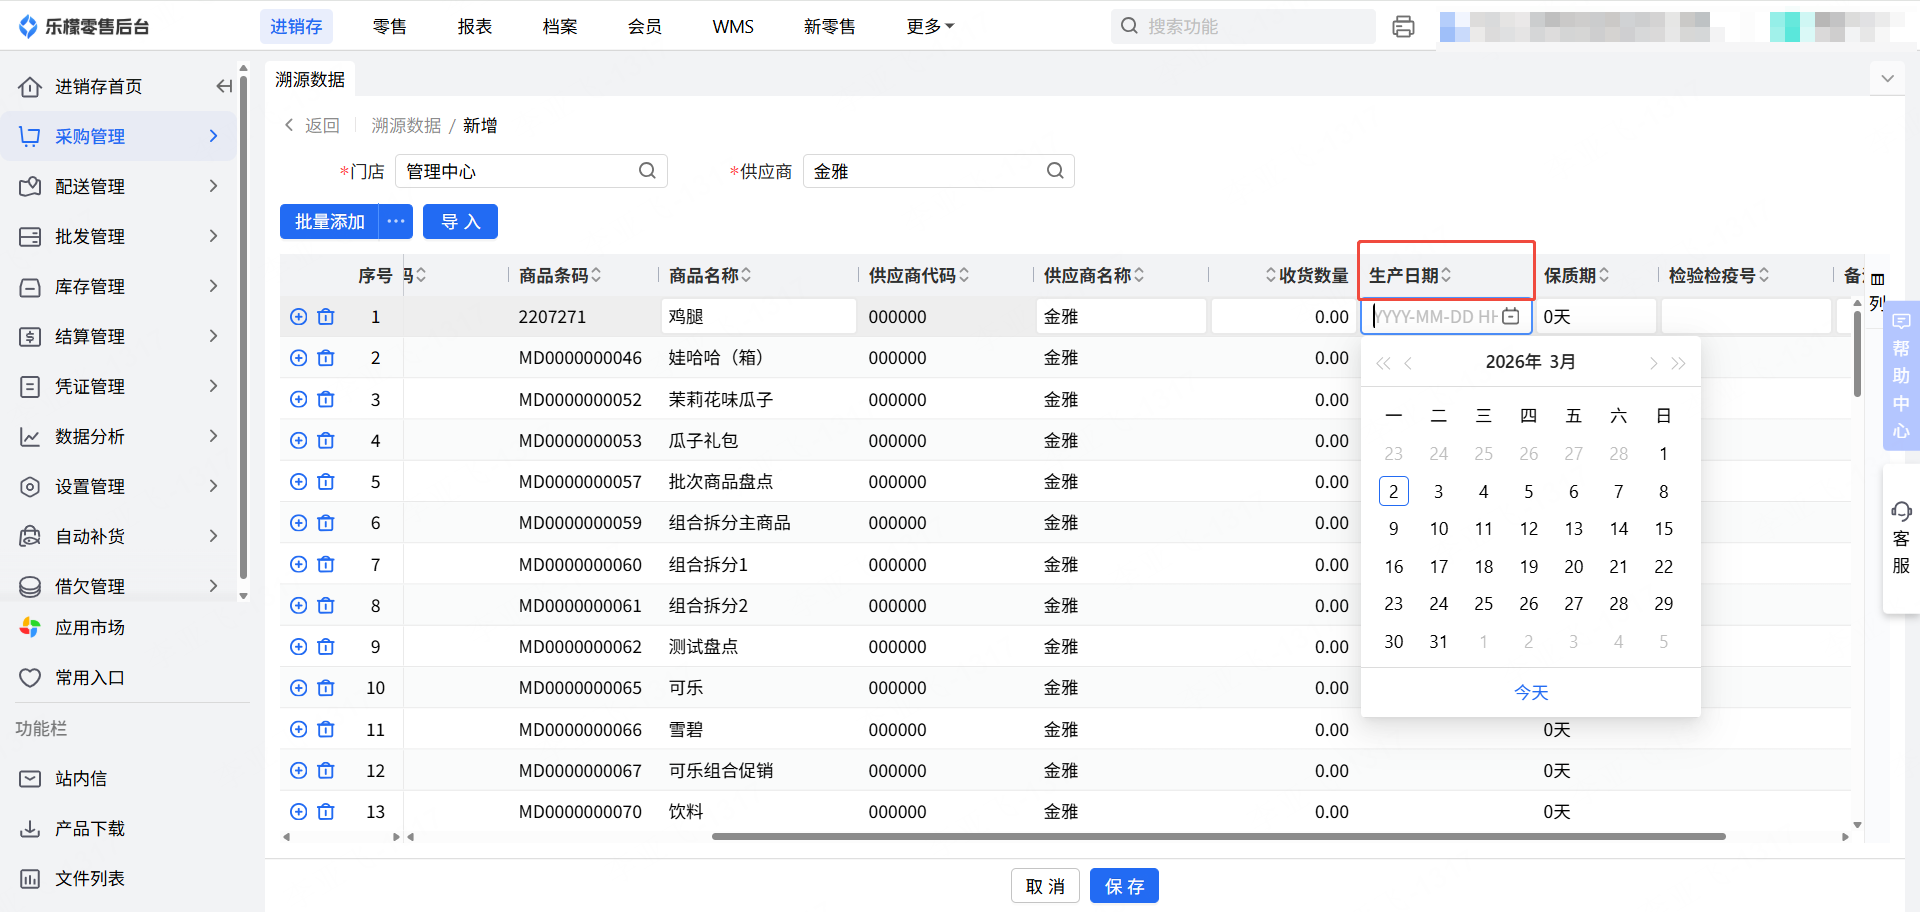Click the printer icon in top bar

[x=1403, y=27]
